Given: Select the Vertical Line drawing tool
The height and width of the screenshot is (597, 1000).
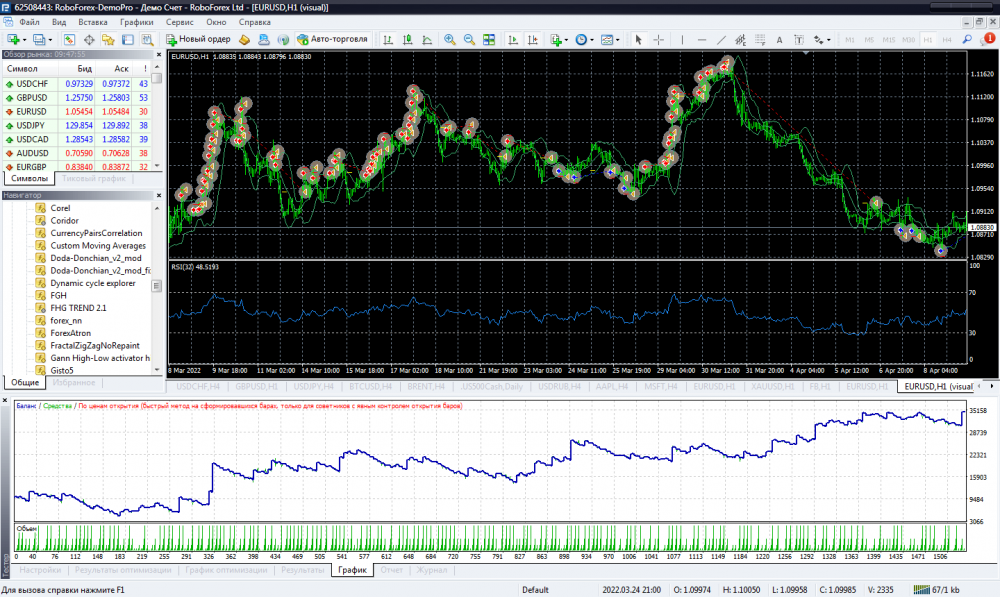Looking at the screenshot, I should point(682,40).
